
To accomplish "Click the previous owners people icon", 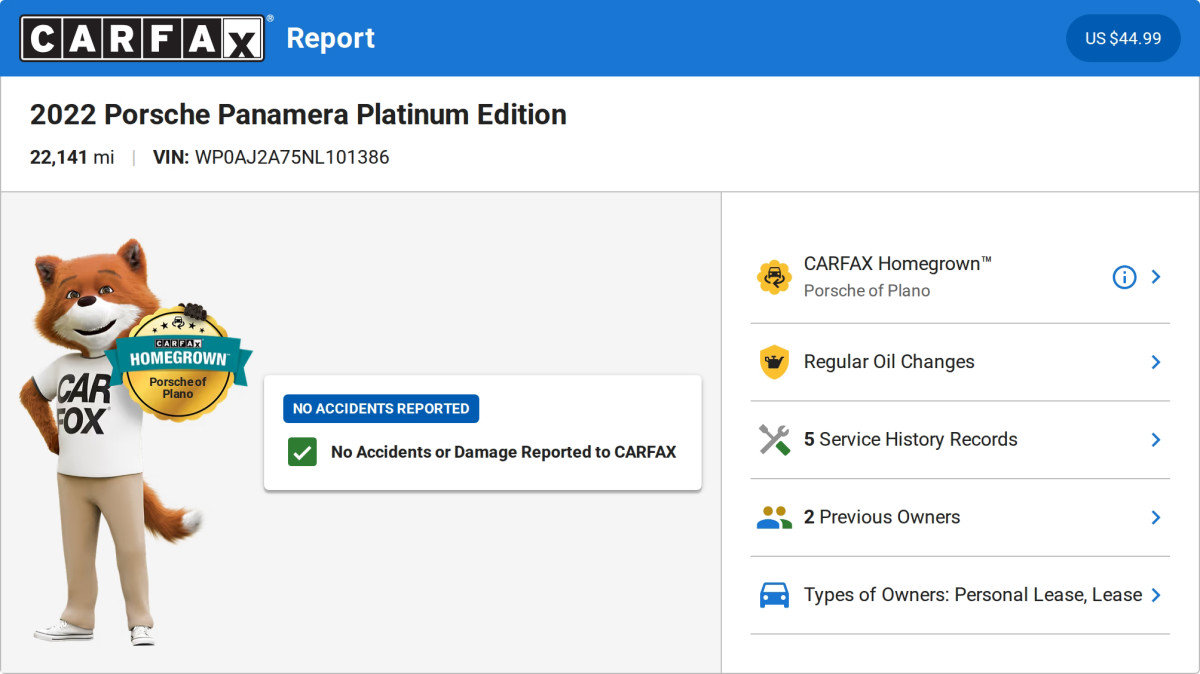I will (774, 517).
